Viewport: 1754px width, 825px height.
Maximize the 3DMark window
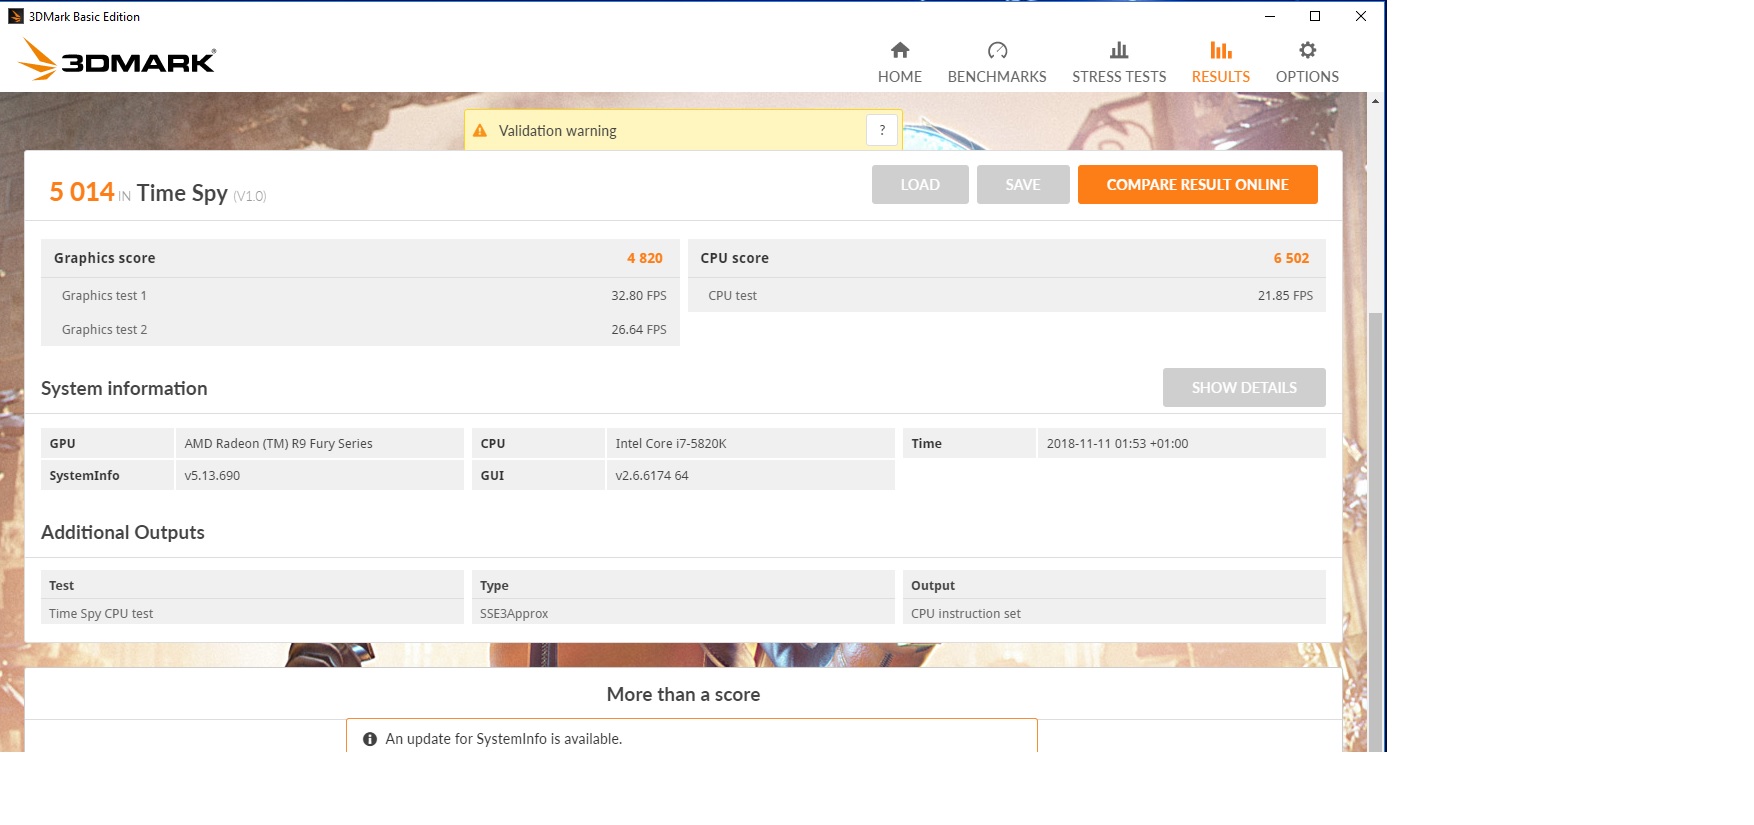coord(1315,16)
